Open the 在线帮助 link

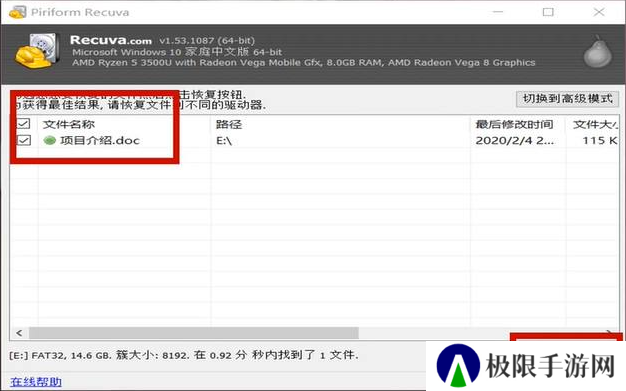point(36,382)
